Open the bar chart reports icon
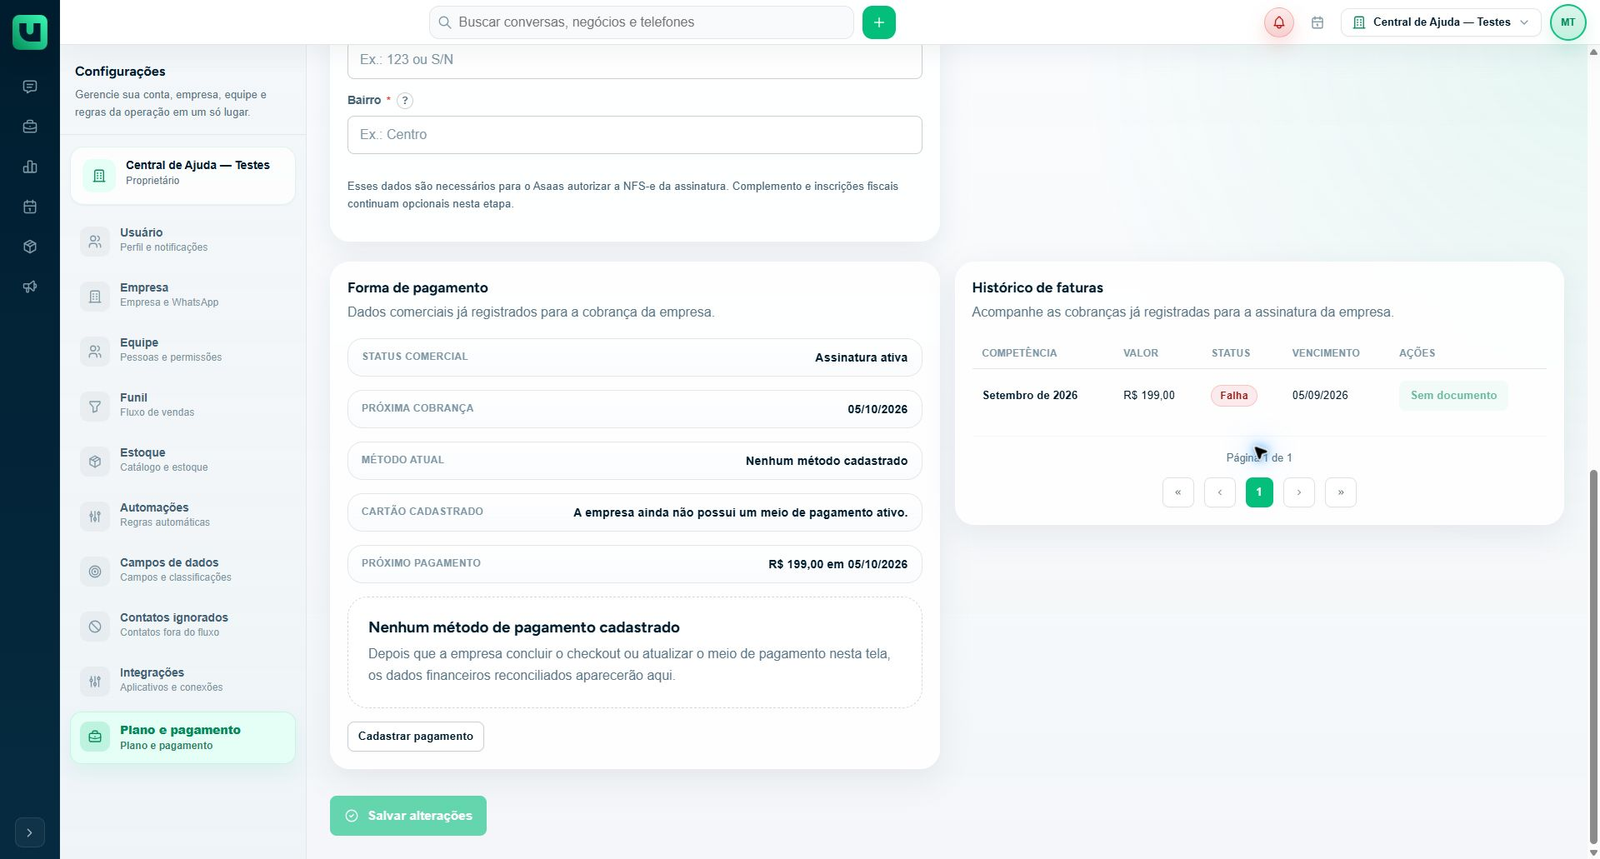1600x859 pixels. pos(30,167)
